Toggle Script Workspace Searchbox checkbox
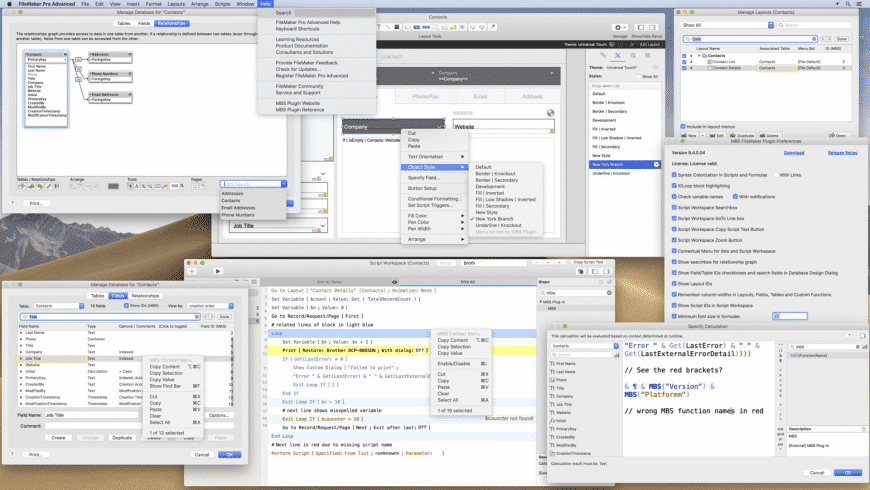 coord(674,208)
